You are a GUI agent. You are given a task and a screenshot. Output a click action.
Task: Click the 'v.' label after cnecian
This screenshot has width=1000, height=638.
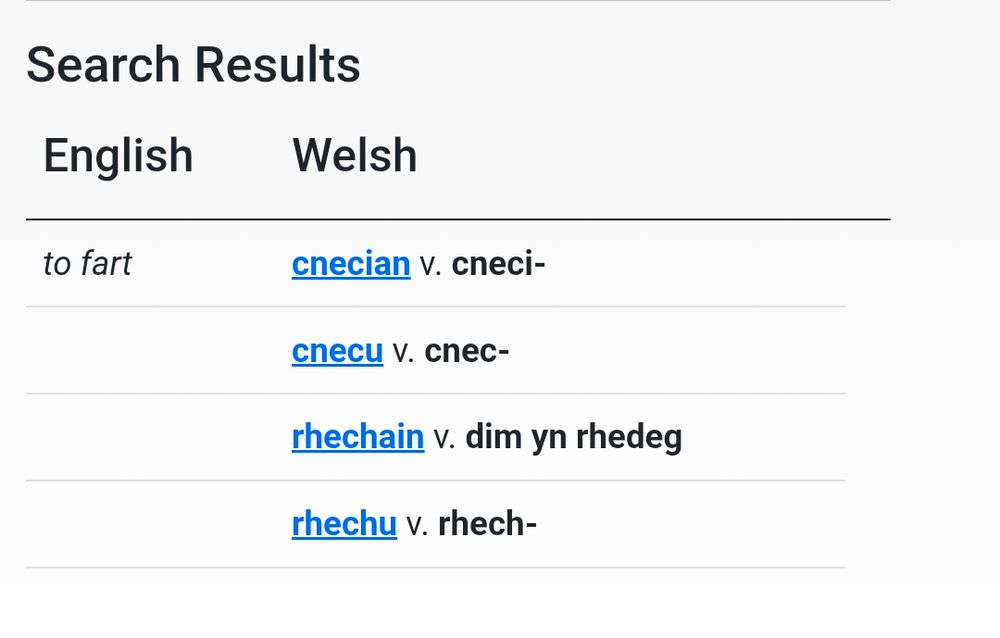(430, 265)
